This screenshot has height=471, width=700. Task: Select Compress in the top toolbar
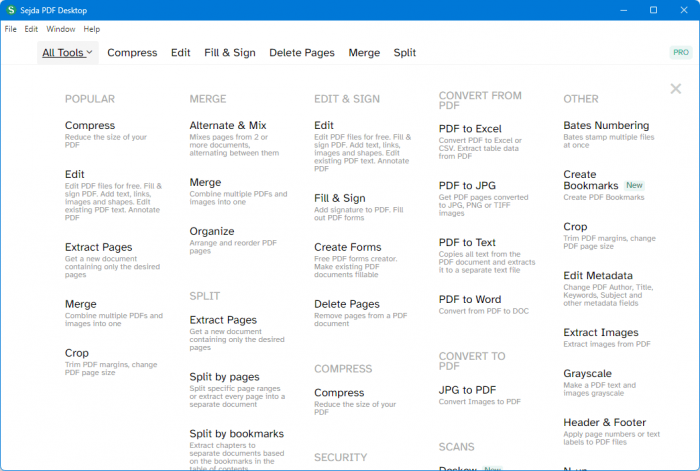pos(132,53)
